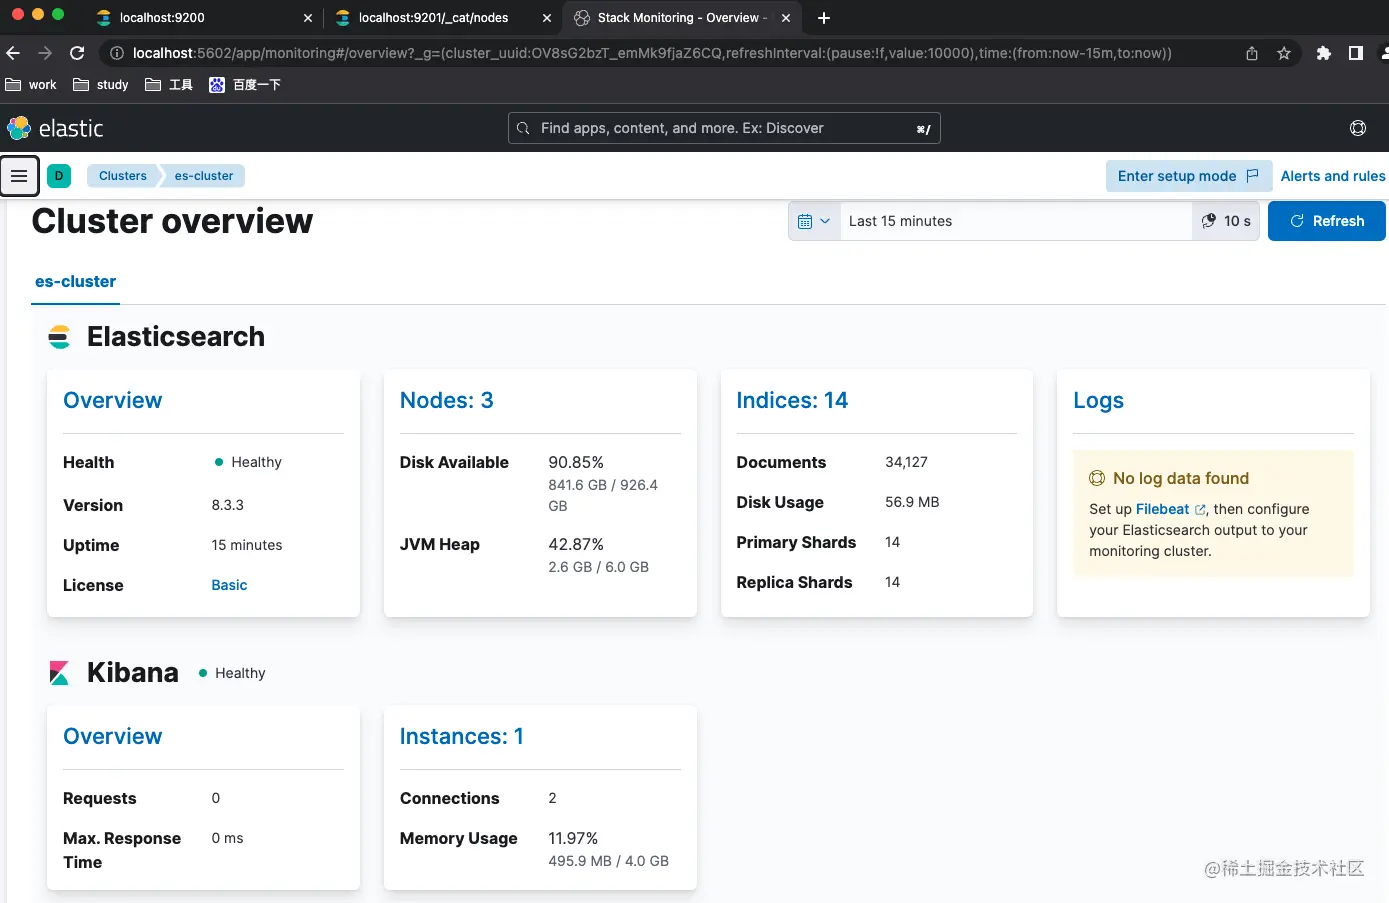This screenshot has height=903, width=1389.
Task: Click the external link icon next to Filebeat
Action: pyautogui.click(x=1200, y=510)
